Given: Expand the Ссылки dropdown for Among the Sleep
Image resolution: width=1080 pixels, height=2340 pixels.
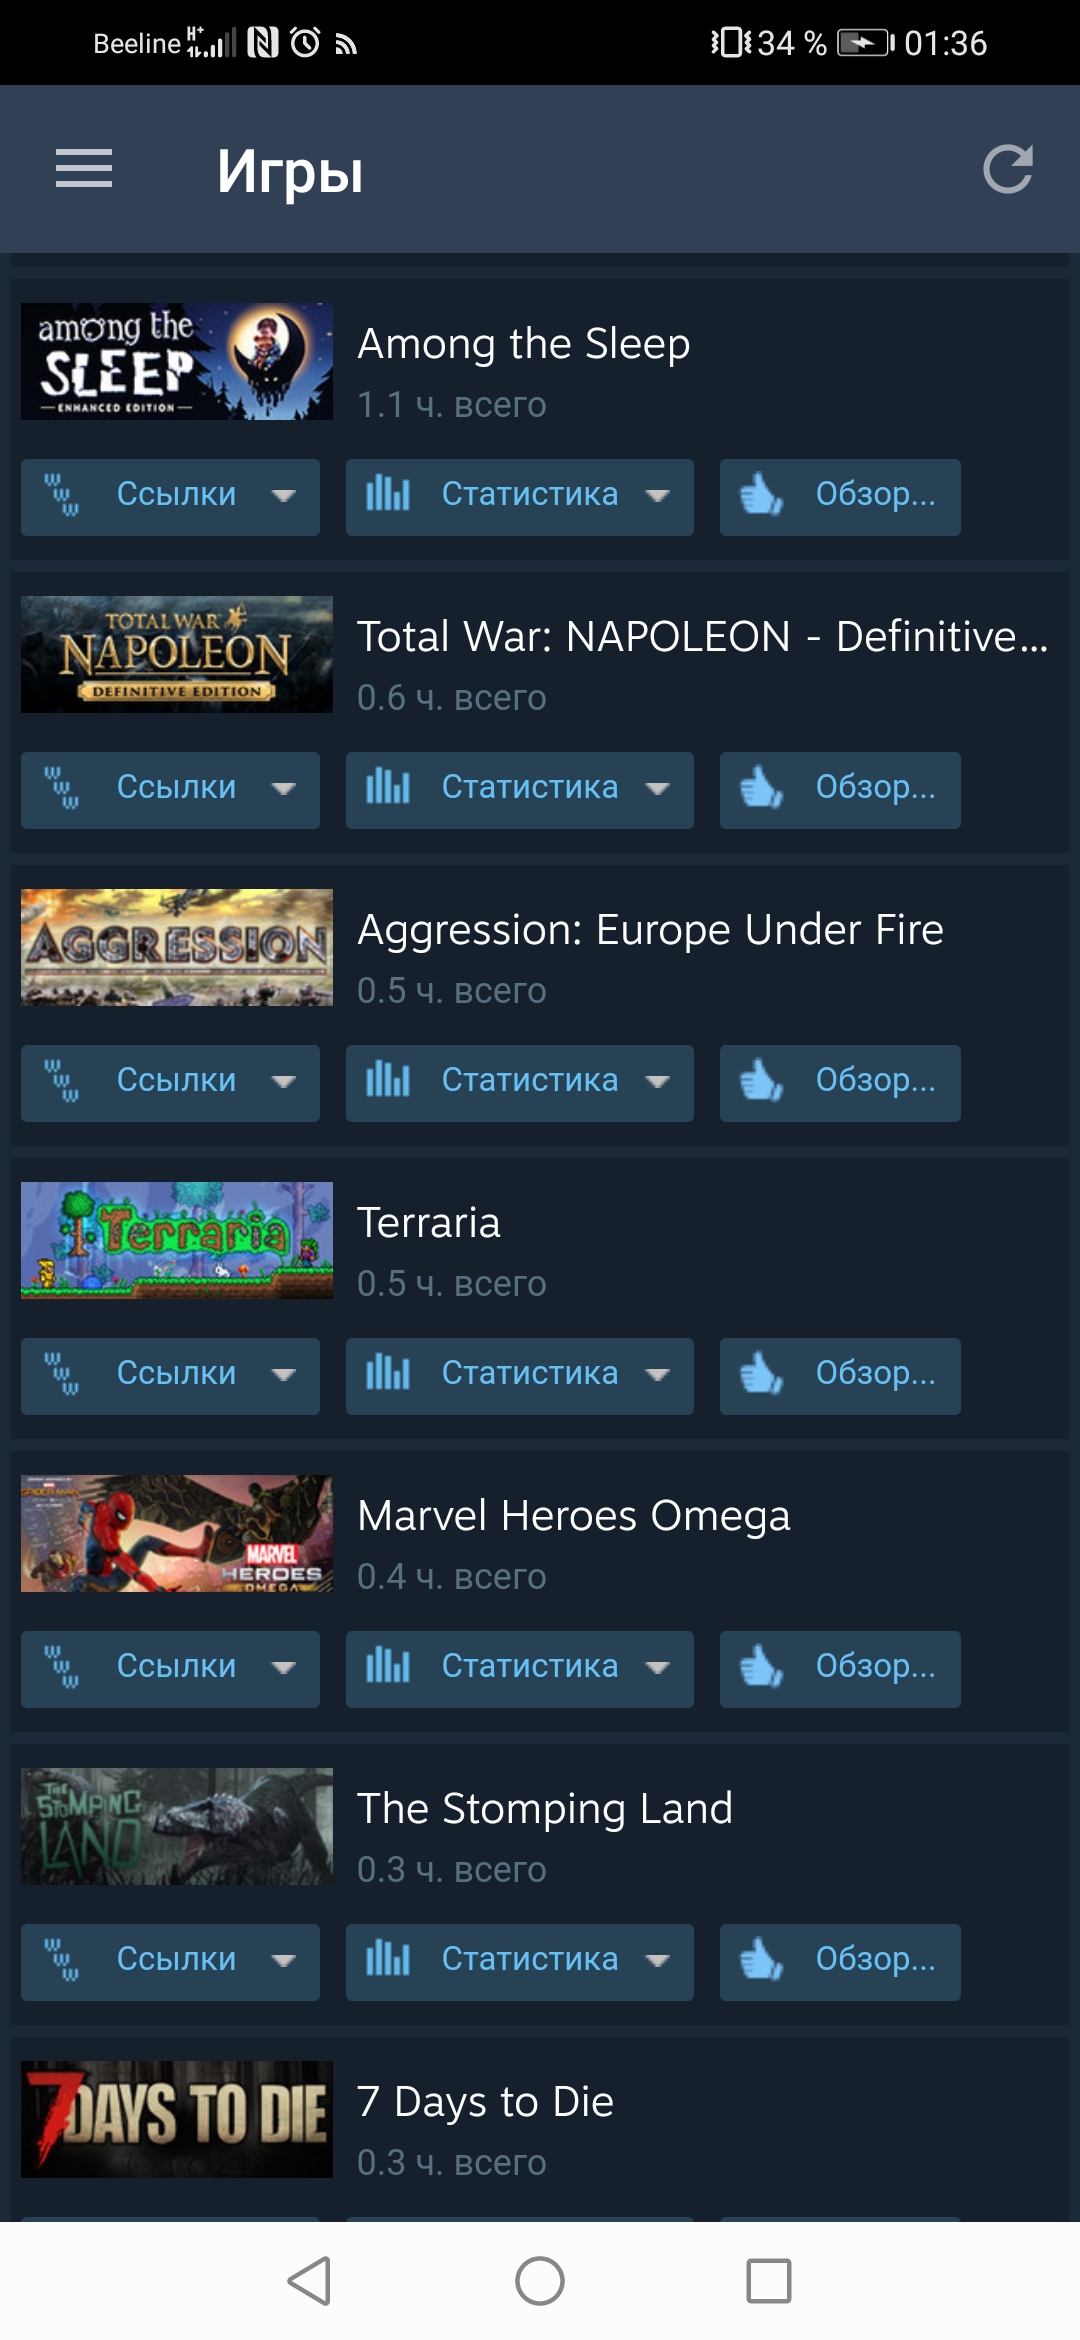Looking at the screenshot, I should tap(284, 495).
